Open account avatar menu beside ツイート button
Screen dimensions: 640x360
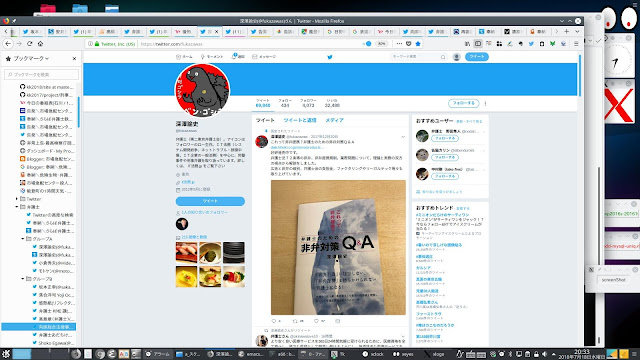click(x=457, y=57)
